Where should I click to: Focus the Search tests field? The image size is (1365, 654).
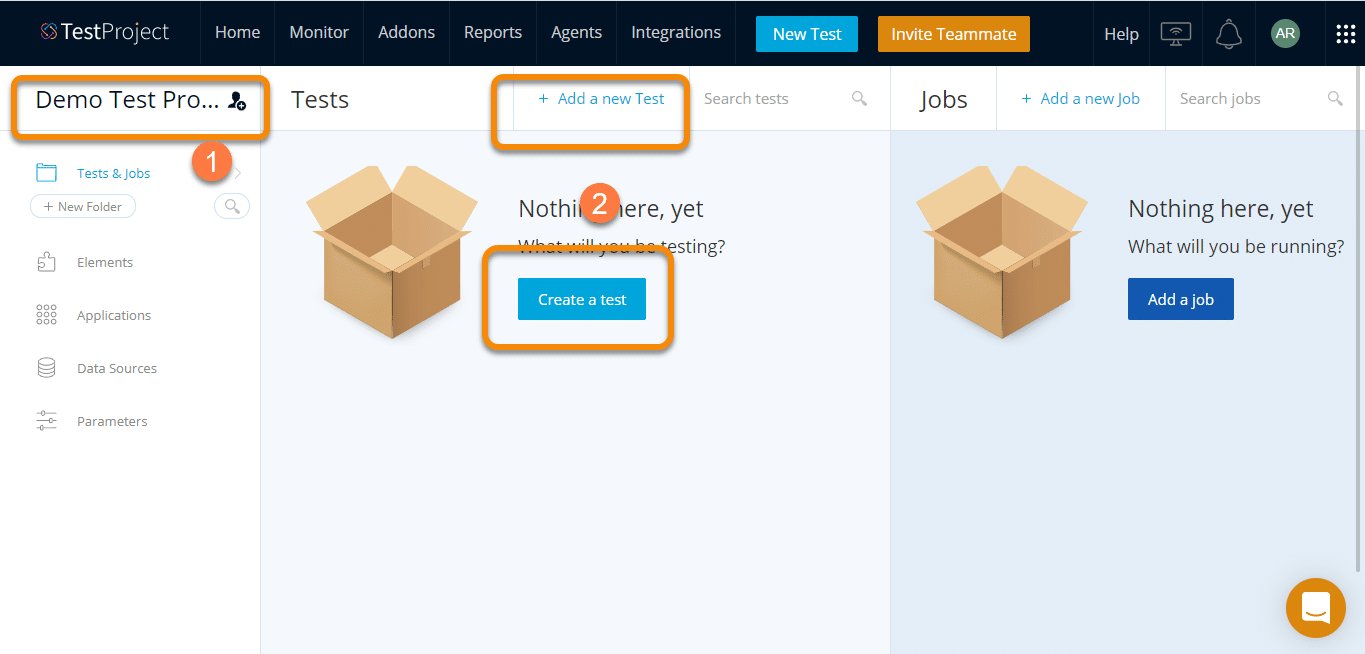[x=770, y=98]
